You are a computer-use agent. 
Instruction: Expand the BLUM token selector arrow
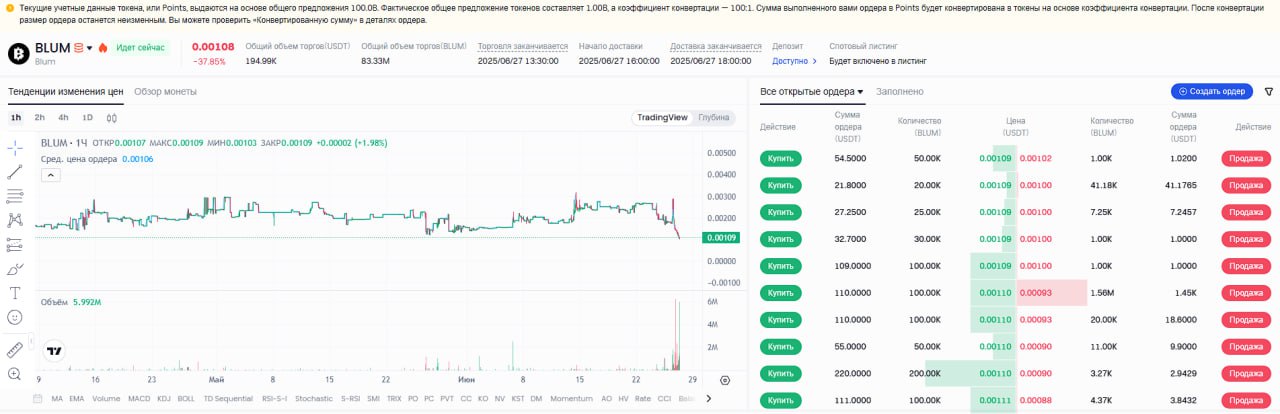[90, 48]
